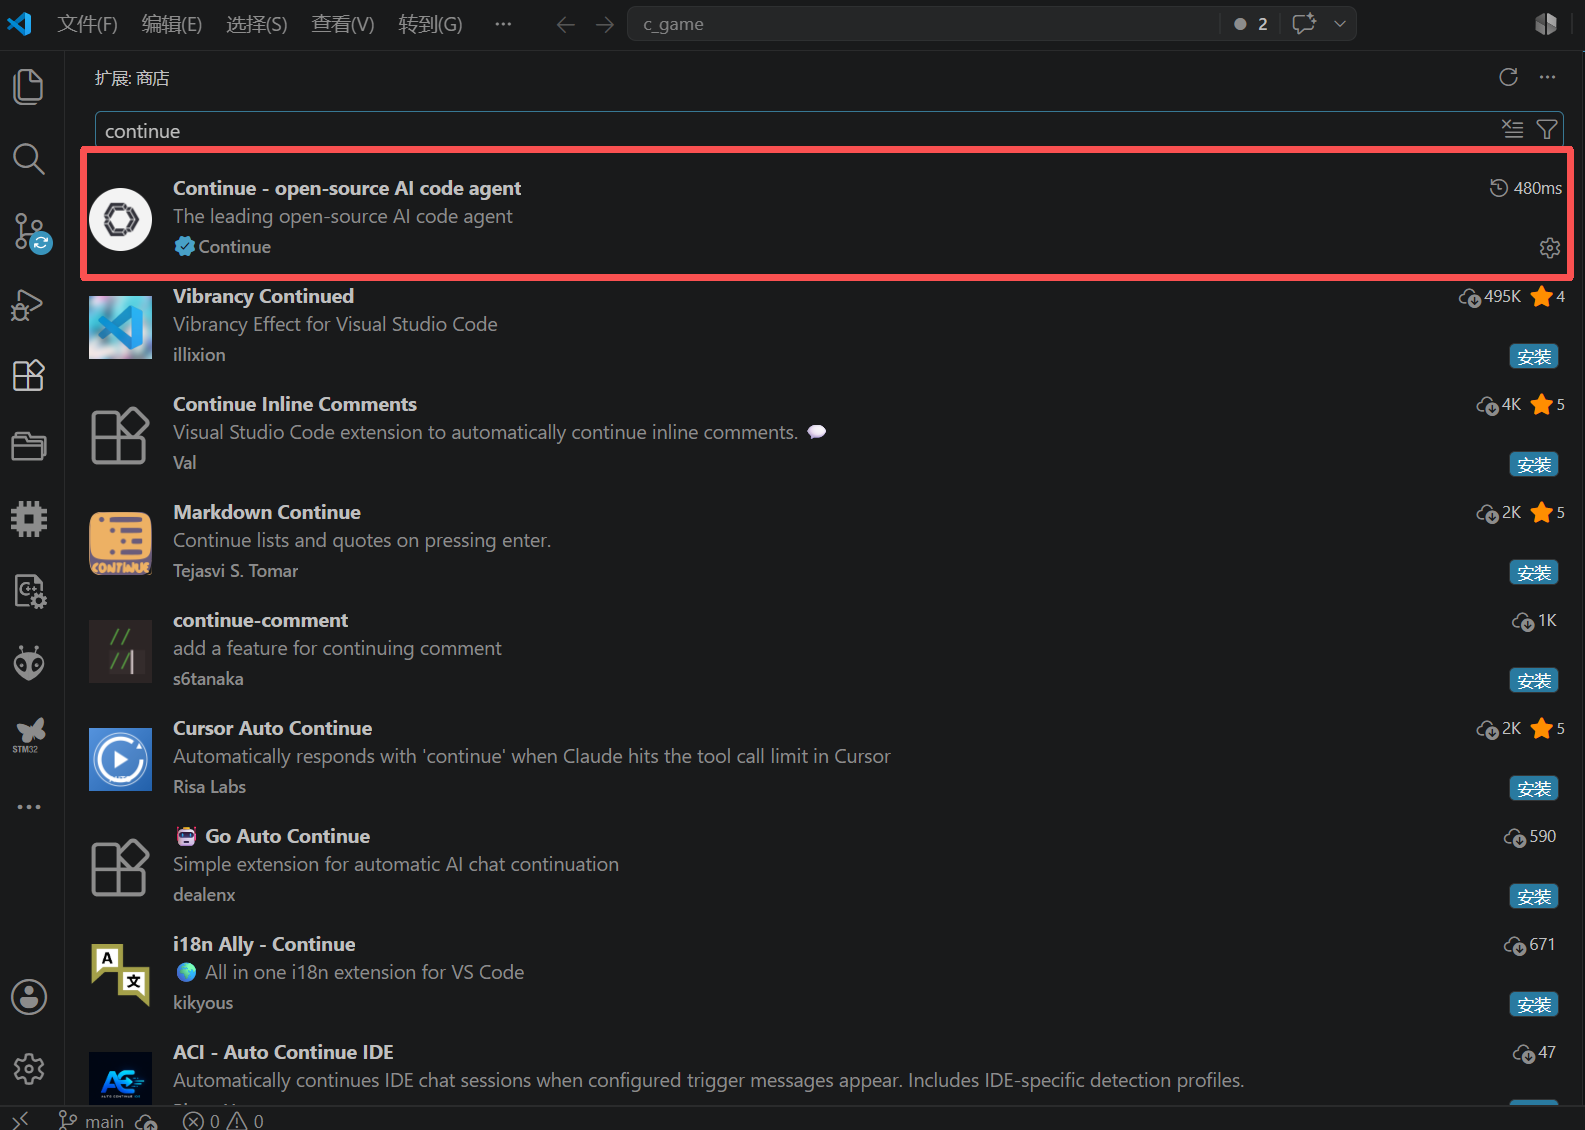Open the errors and warnings indicator in the status bar

pyautogui.click(x=224, y=1121)
